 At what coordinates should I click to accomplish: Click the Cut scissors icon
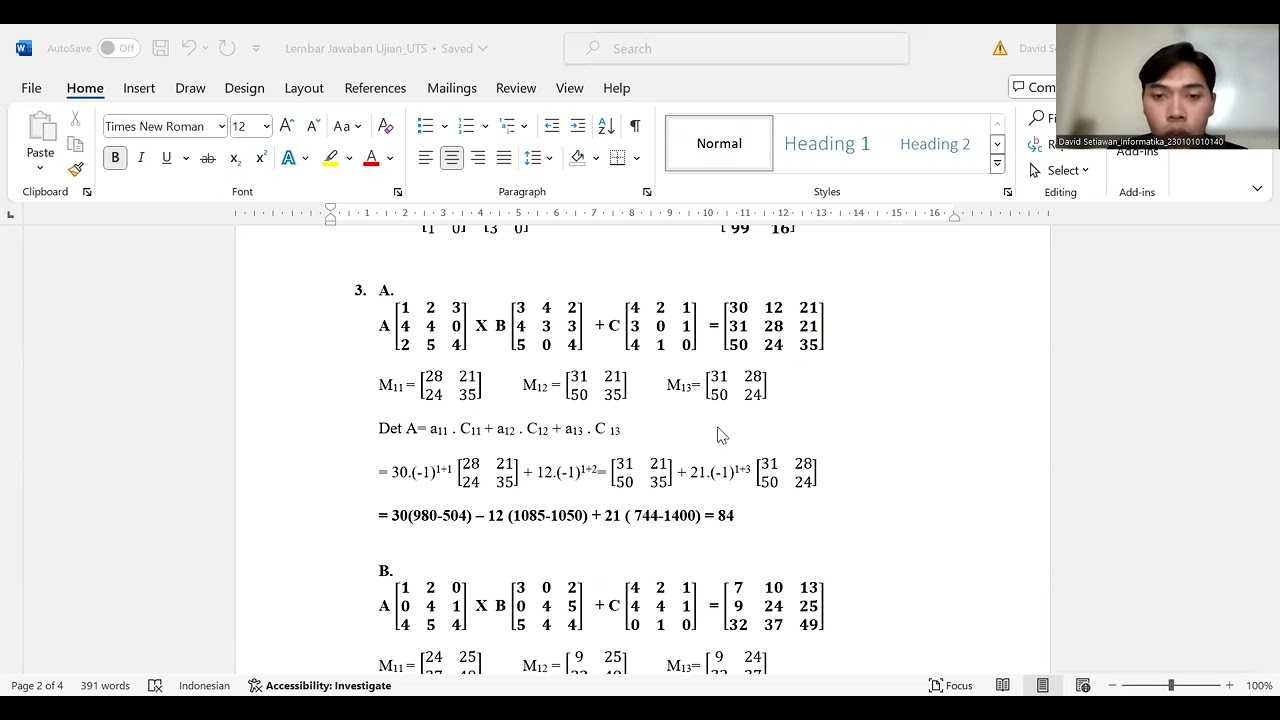click(75, 119)
